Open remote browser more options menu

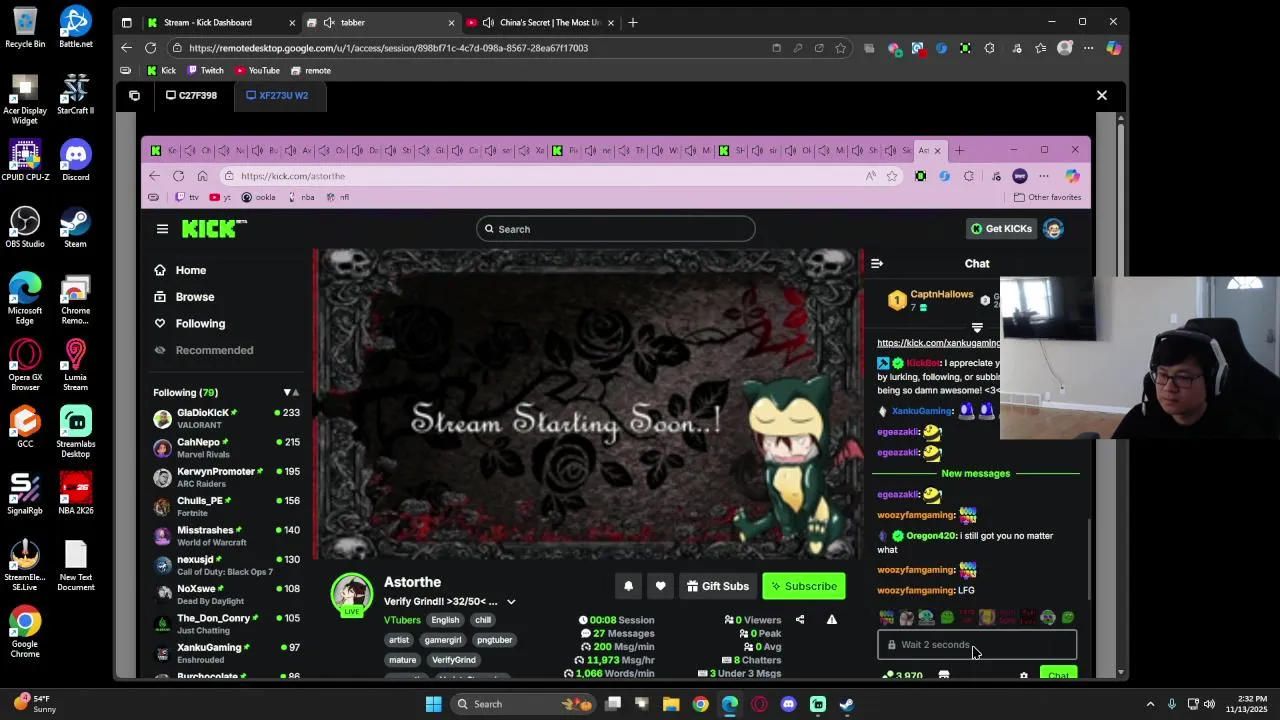click(1044, 176)
